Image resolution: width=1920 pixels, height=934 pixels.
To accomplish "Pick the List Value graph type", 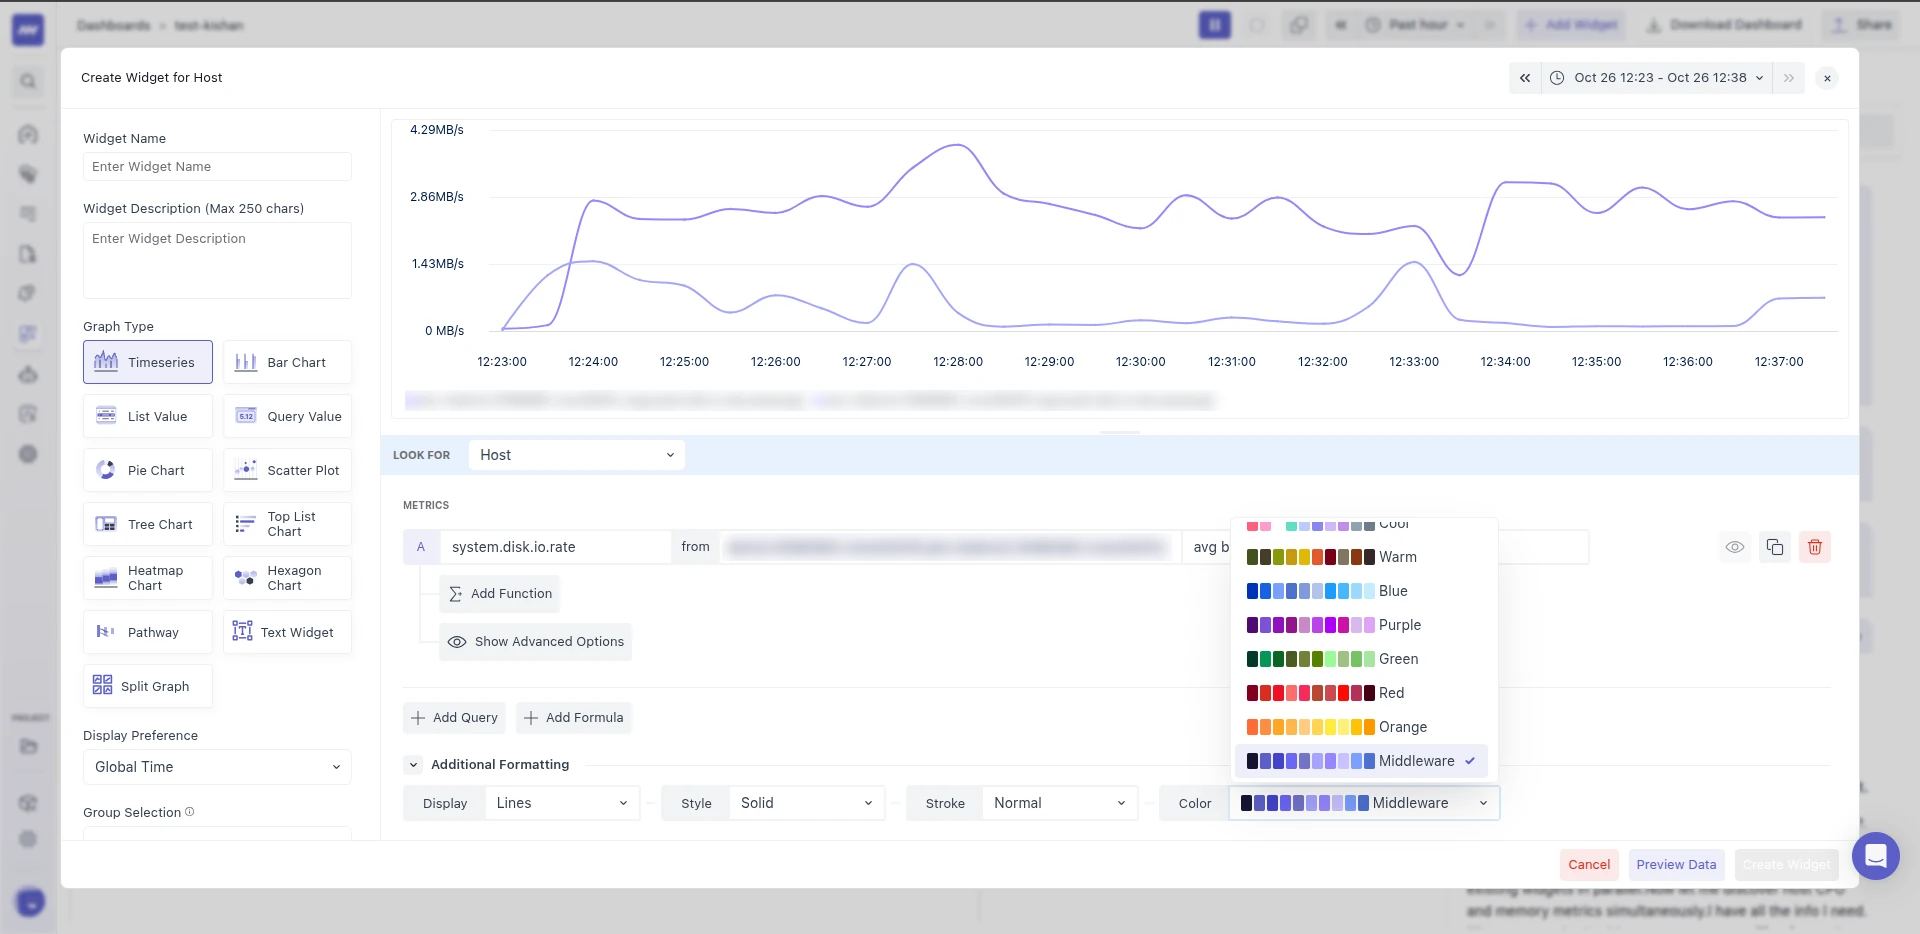I will (148, 416).
